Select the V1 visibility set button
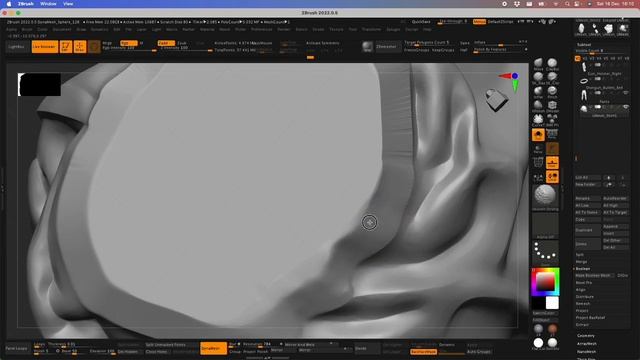This screenshot has height=360, width=640. (578, 59)
